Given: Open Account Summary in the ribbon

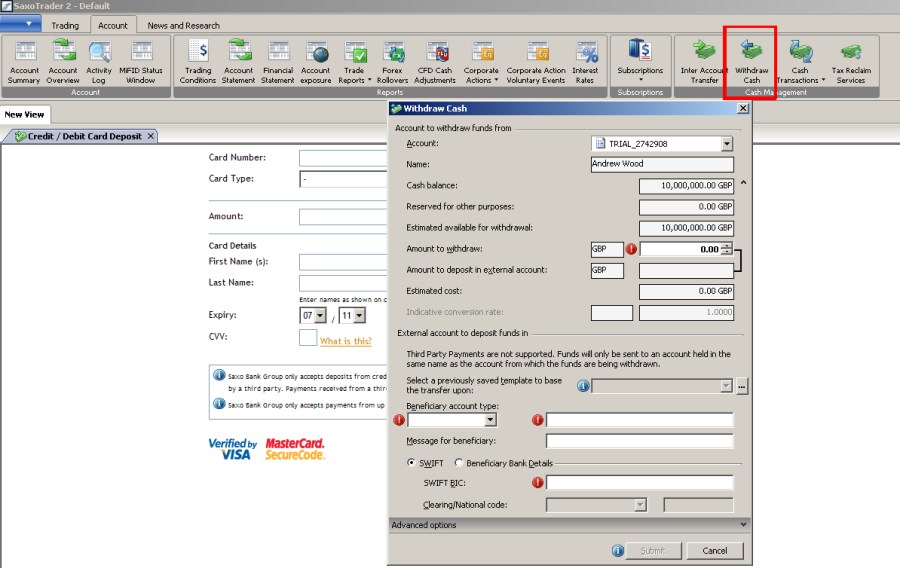Looking at the screenshot, I should (24, 63).
